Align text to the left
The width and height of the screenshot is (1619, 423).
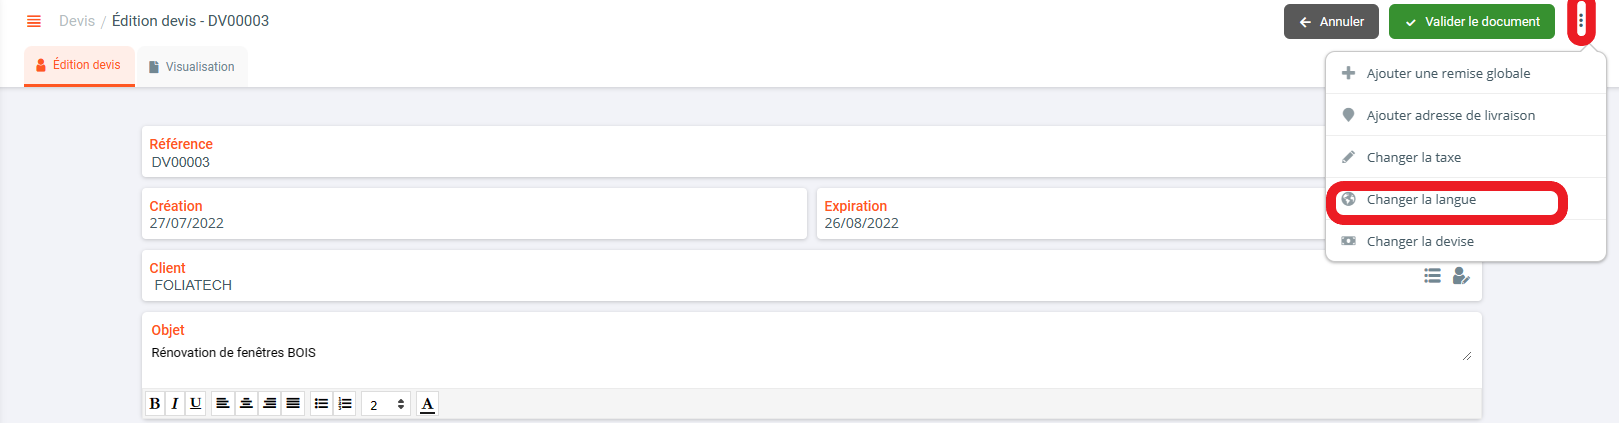pyautogui.click(x=222, y=403)
